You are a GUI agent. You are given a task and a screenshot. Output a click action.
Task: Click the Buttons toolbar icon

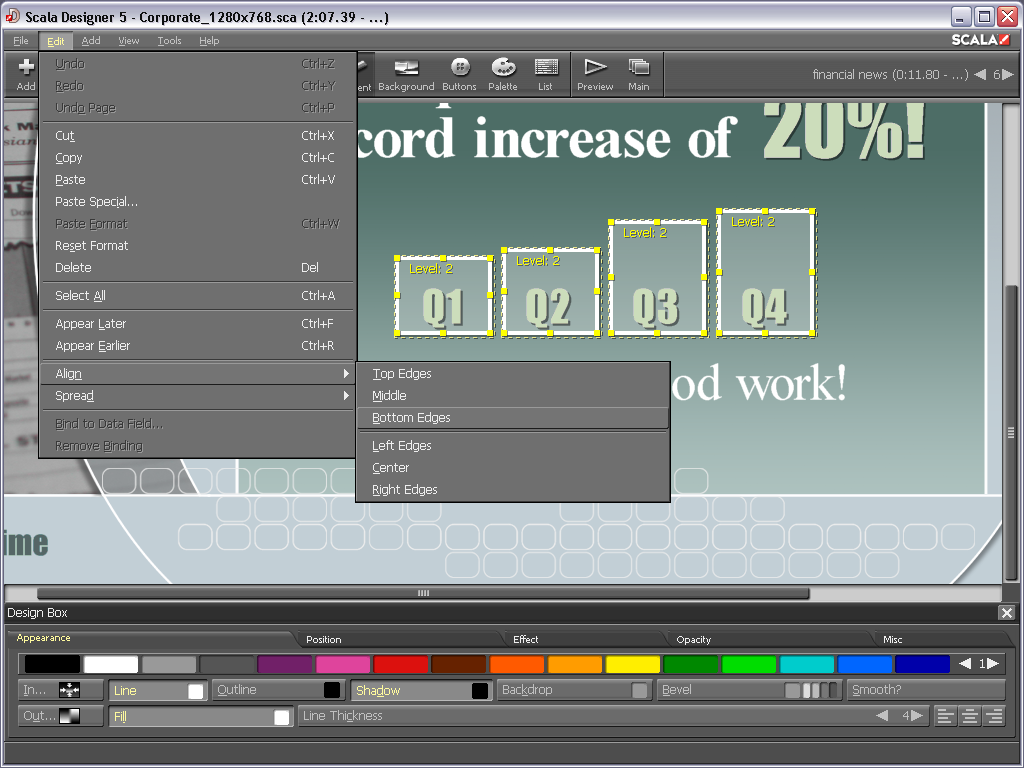click(x=459, y=74)
